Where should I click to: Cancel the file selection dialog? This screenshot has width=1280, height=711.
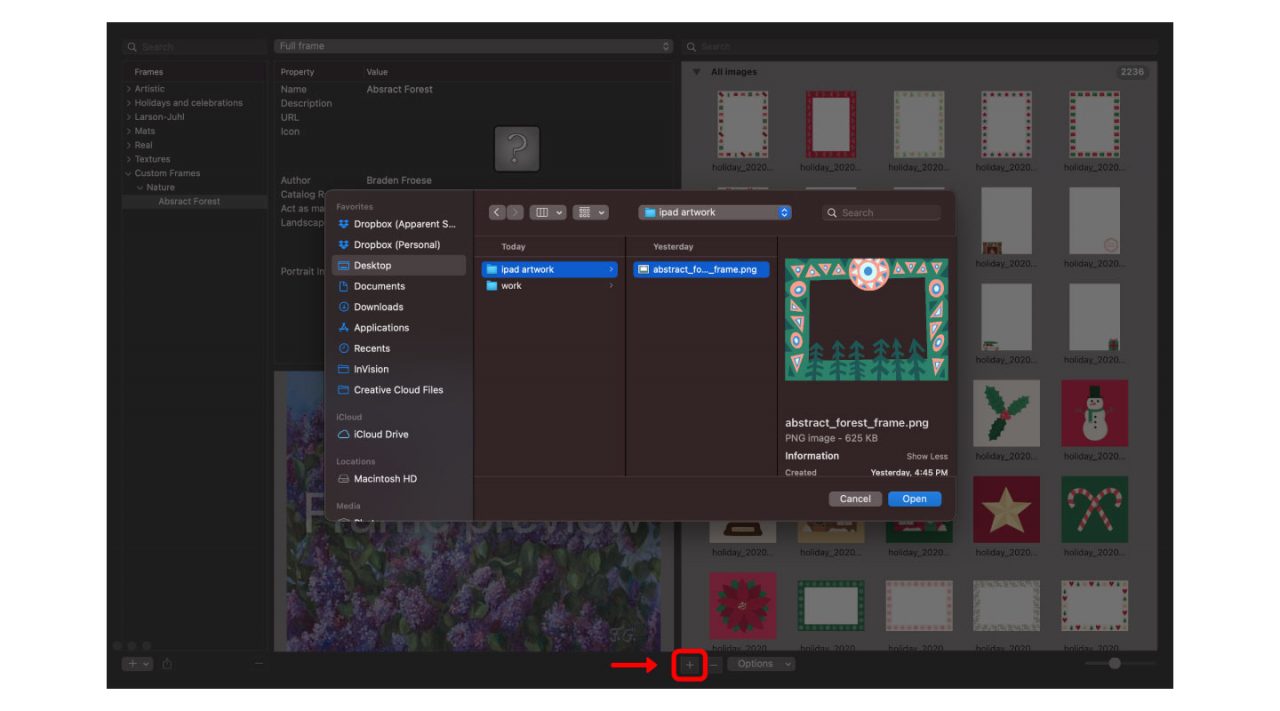pyautogui.click(x=856, y=498)
